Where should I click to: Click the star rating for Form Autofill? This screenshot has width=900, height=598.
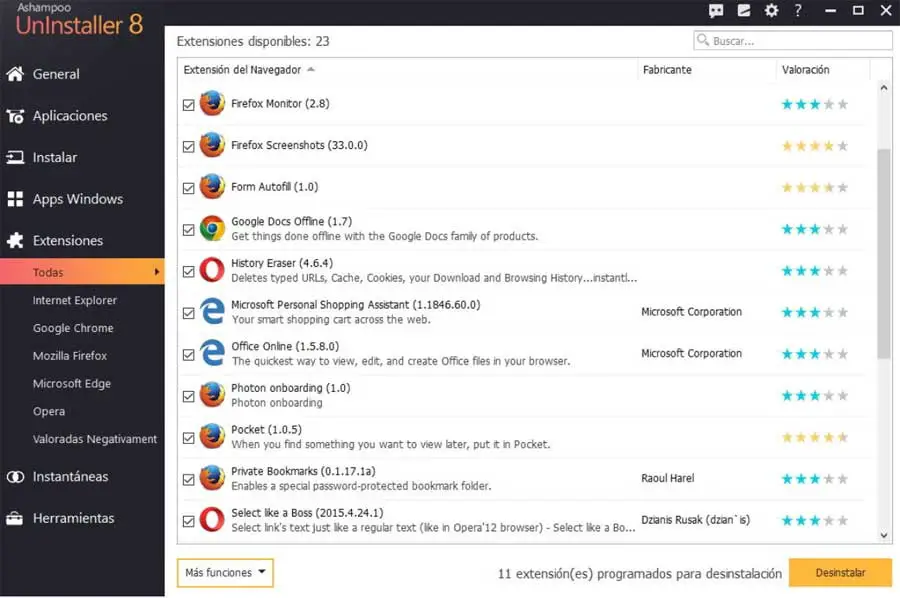click(814, 187)
